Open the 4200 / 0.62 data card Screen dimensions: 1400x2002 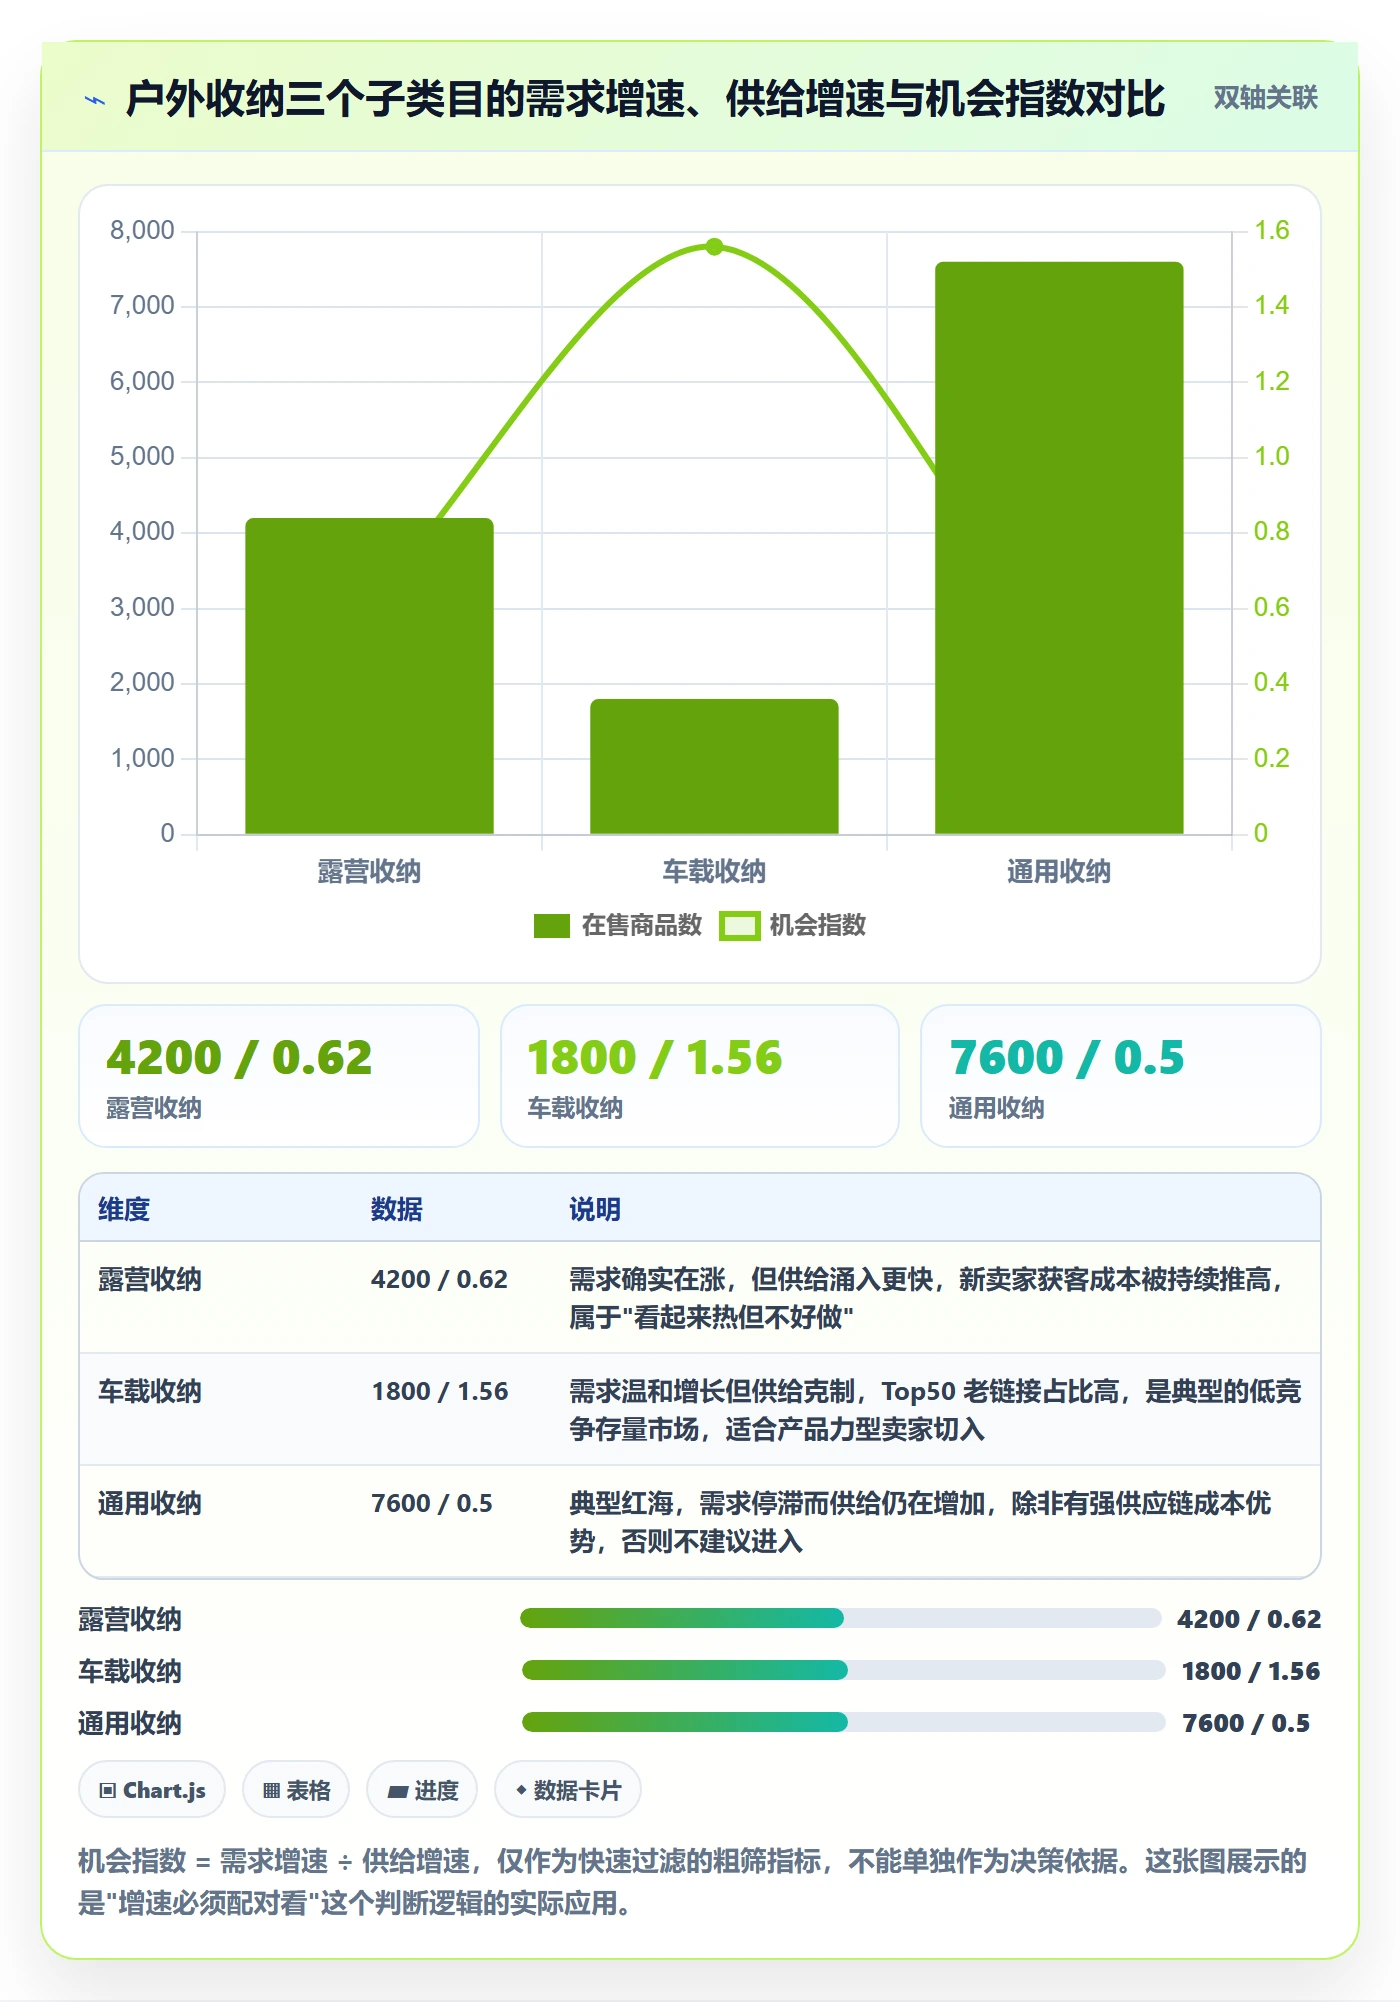[279, 1076]
